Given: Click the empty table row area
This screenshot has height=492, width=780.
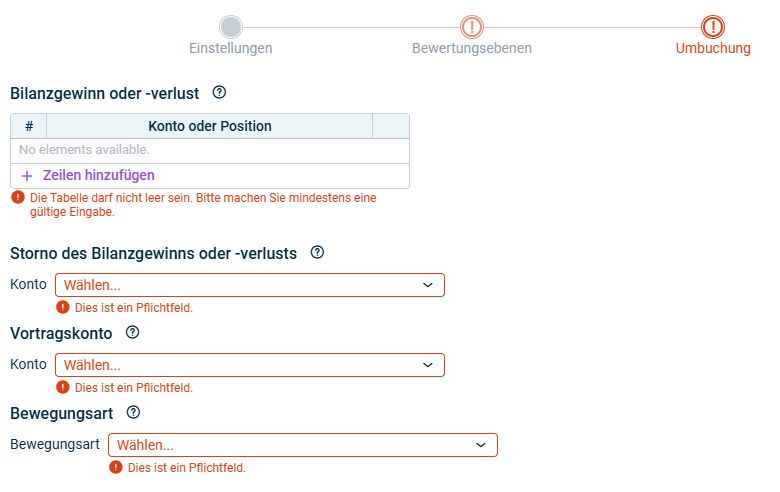Looking at the screenshot, I should tap(209, 150).
